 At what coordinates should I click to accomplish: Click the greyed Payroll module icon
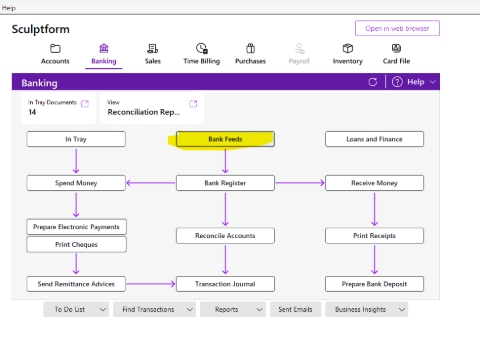[299, 49]
